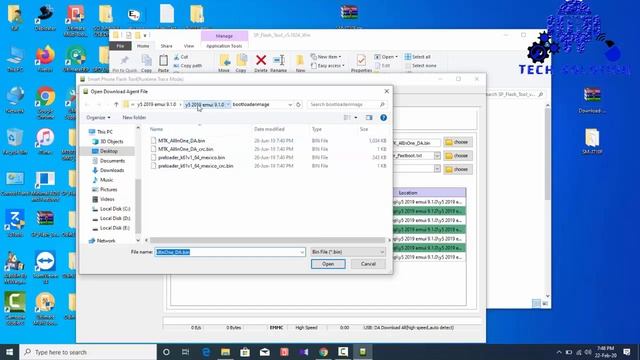The height and width of the screenshot is (360, 640).
Task: Select Local Disk (C:) in navigation pane
Action: [115, 209]
